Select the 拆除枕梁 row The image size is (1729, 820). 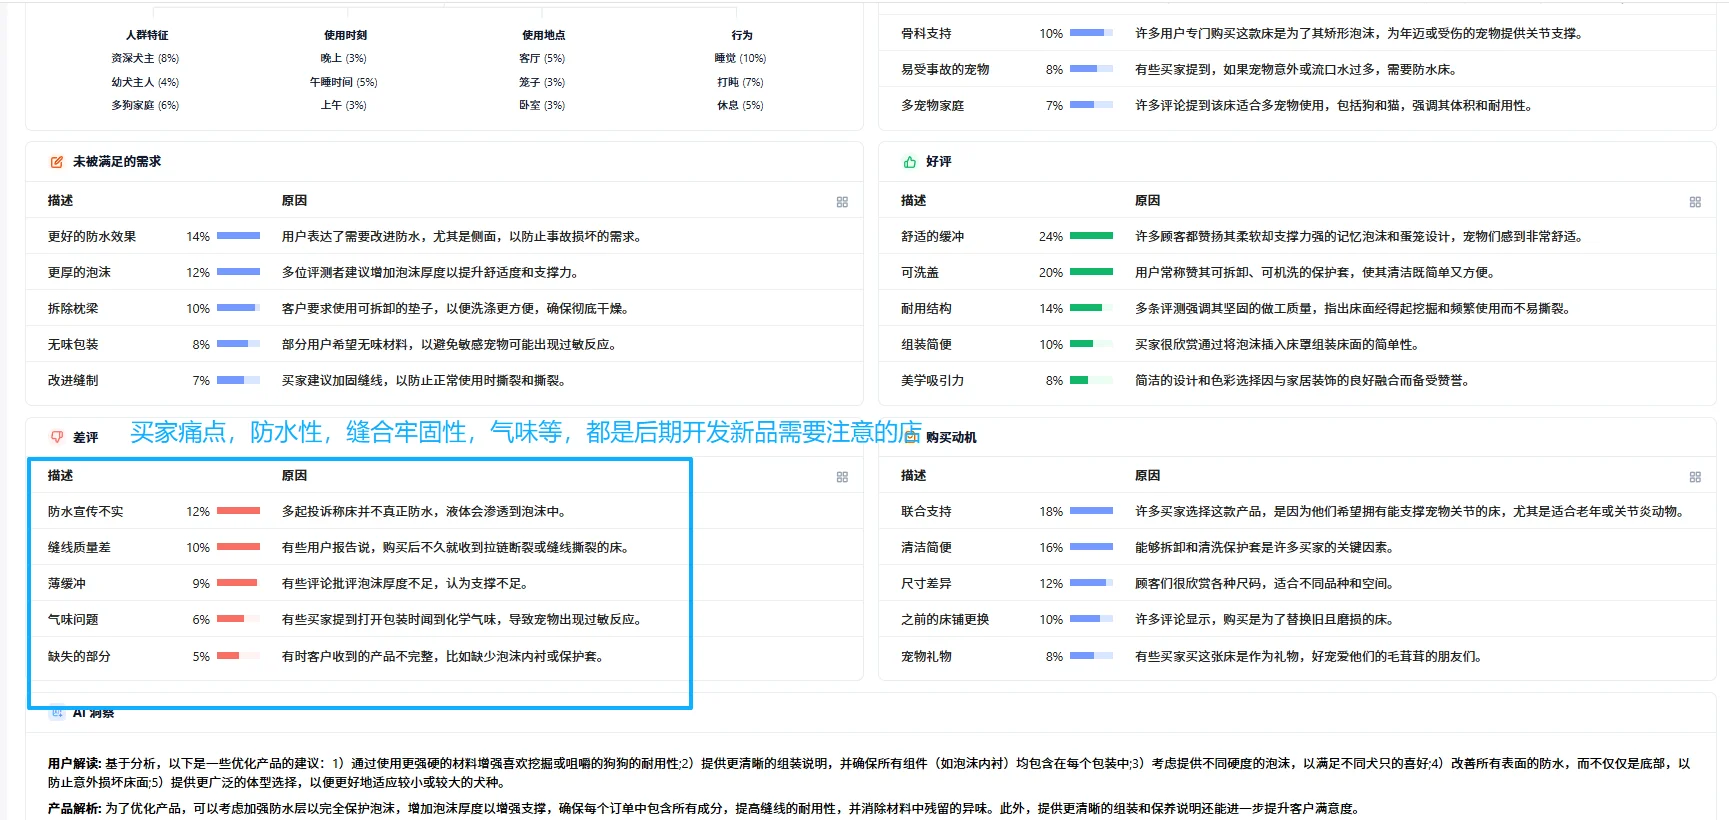pyautogui.click(x=444, y=308)
